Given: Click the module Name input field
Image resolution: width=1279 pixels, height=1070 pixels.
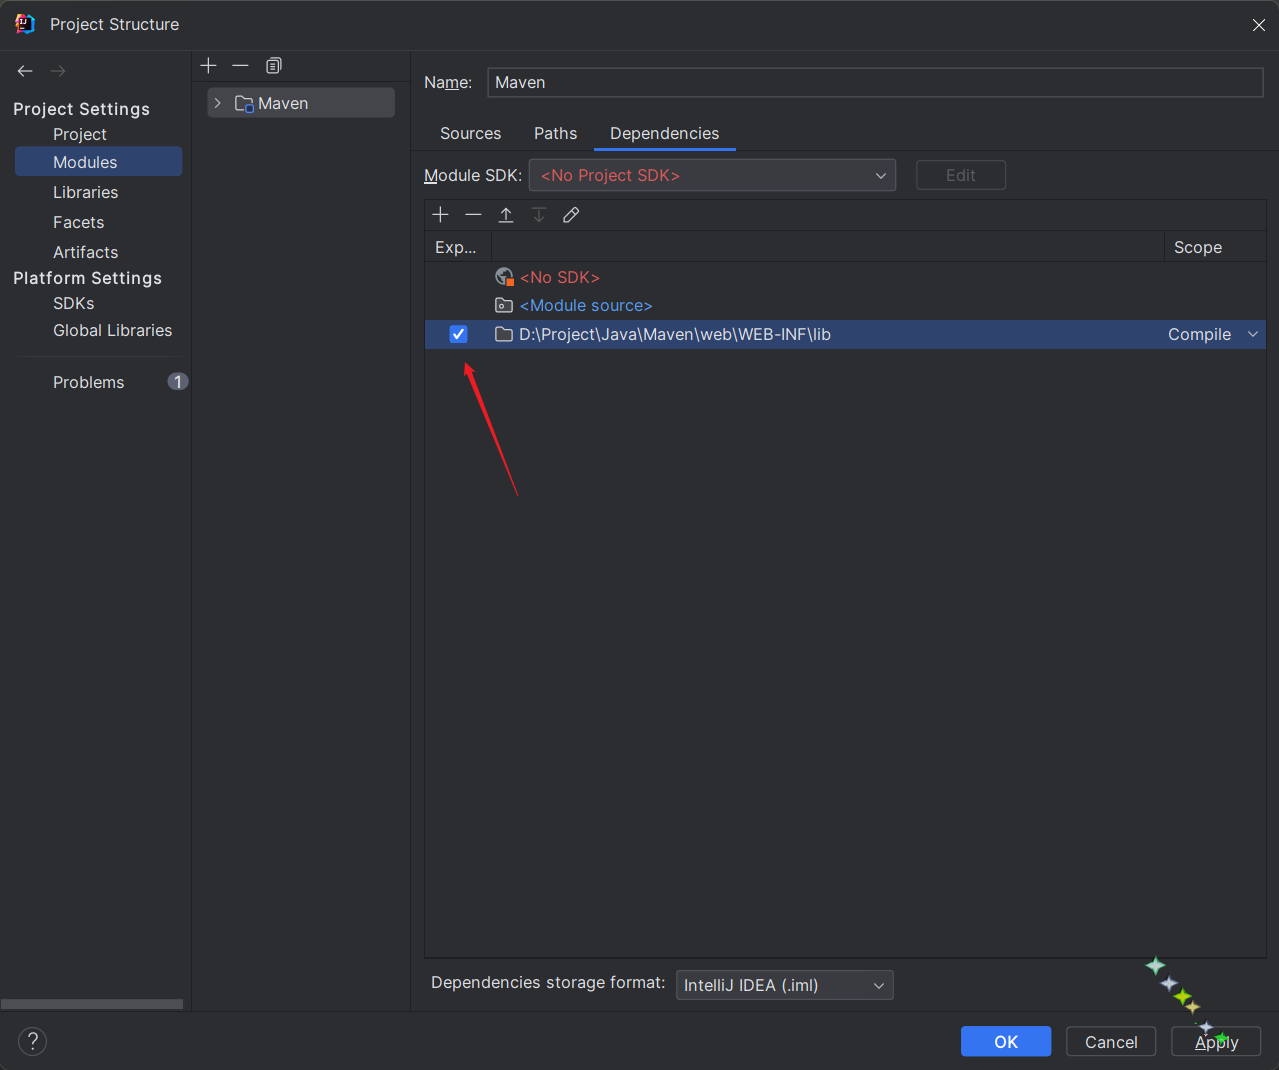Looking at the screenshot, I should 875,82.
